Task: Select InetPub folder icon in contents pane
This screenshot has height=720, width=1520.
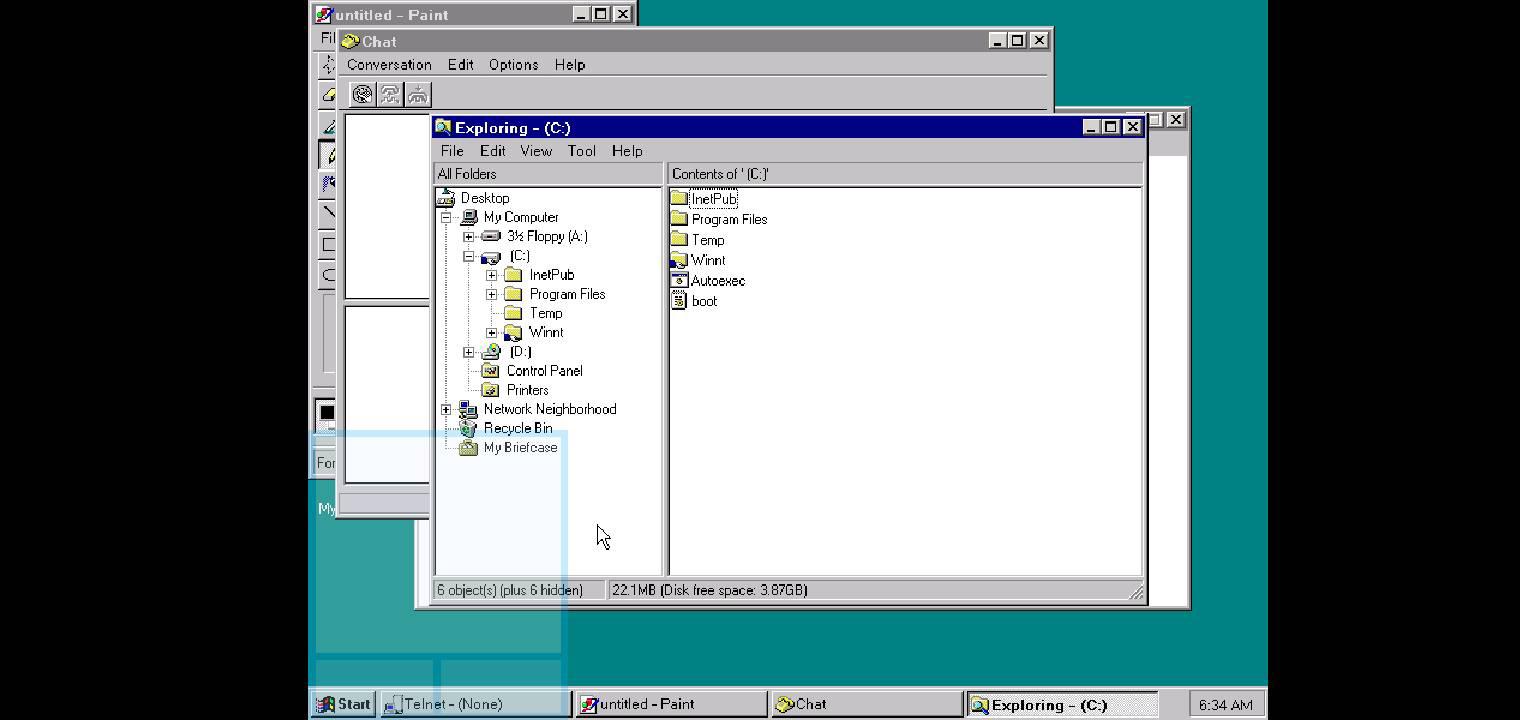Action: (680, 198)
